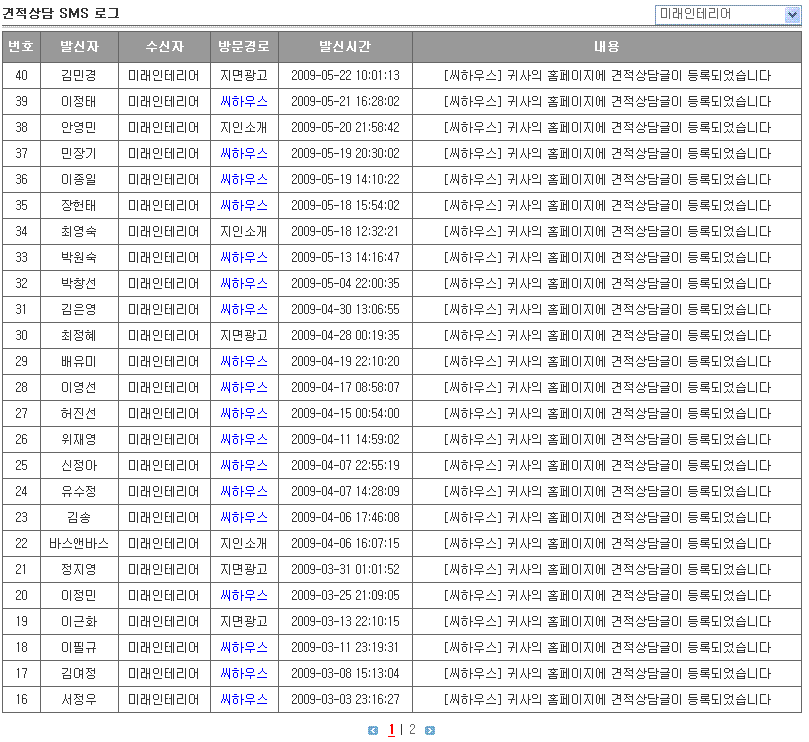
Task: Click 씨하우스 link in row 39
Action: (x=244, y=101)
